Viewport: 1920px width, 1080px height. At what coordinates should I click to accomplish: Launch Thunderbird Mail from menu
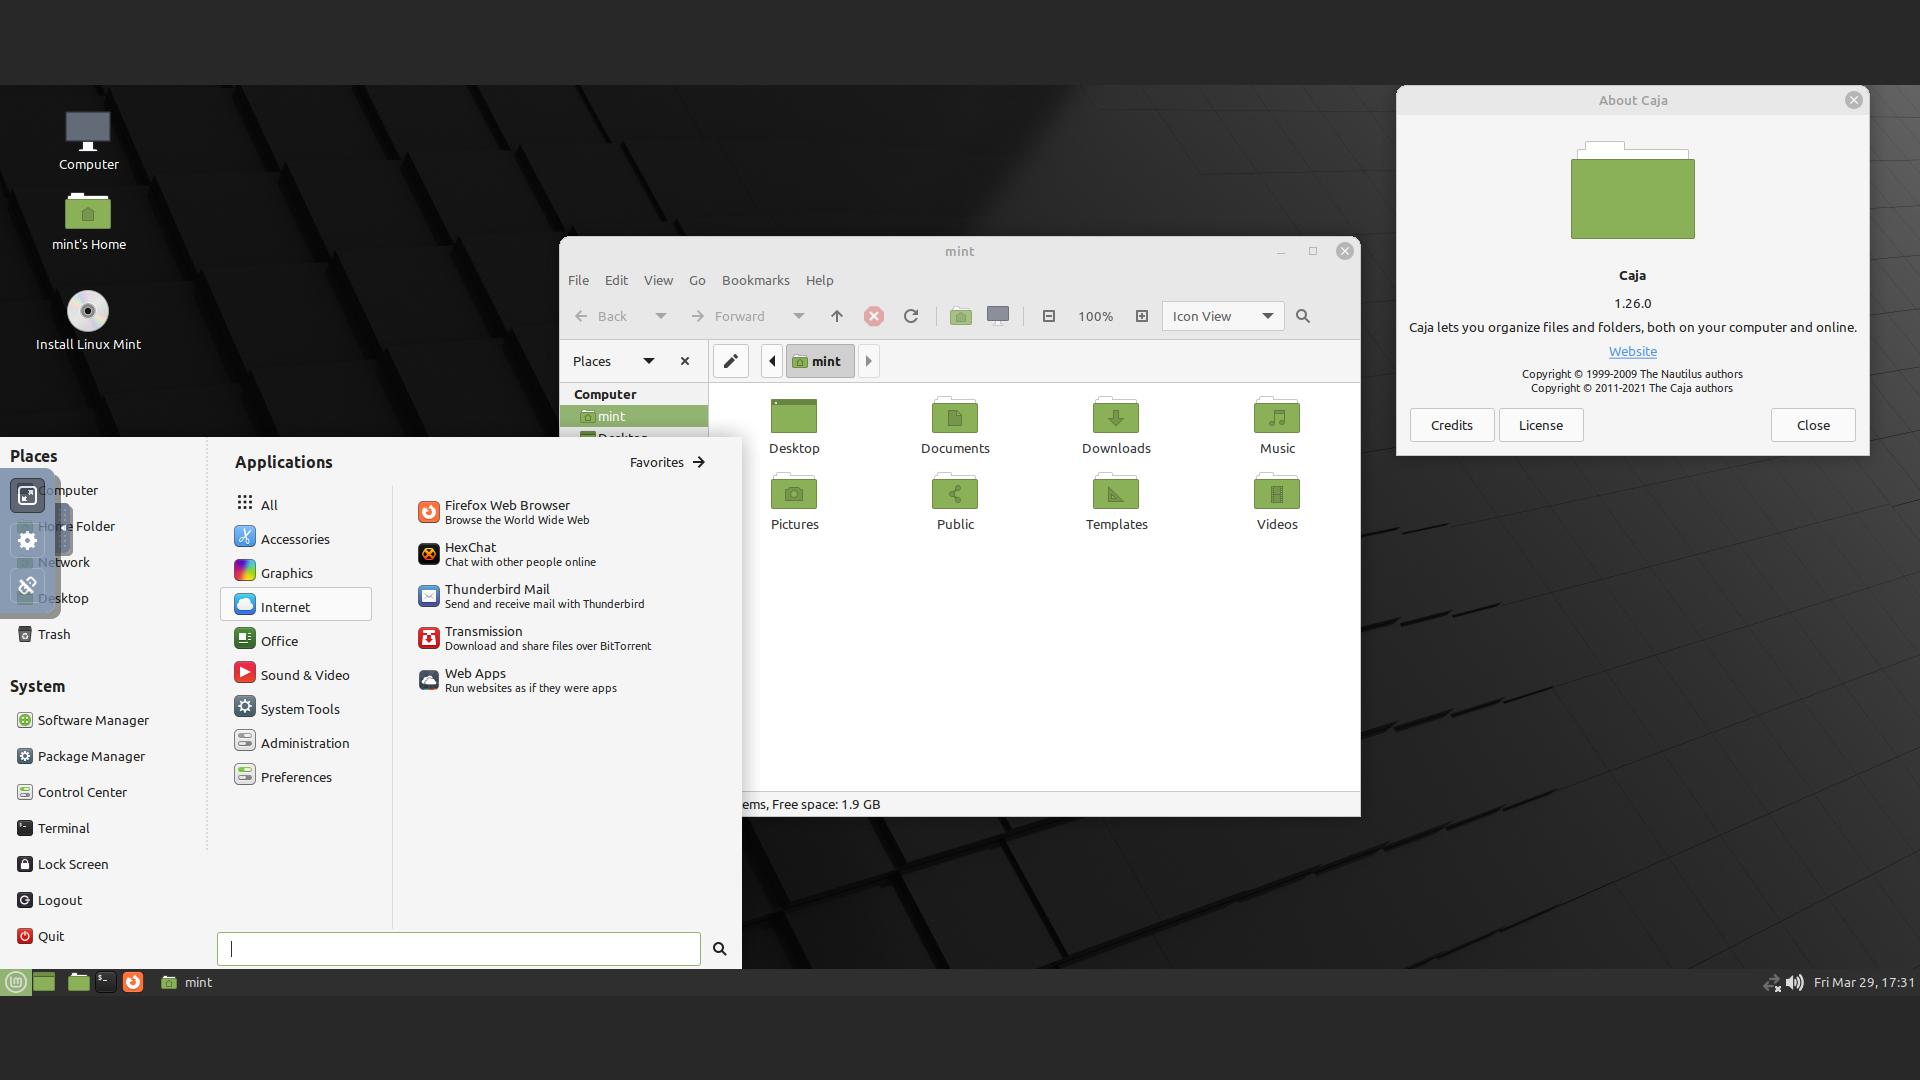pos(532,596)
